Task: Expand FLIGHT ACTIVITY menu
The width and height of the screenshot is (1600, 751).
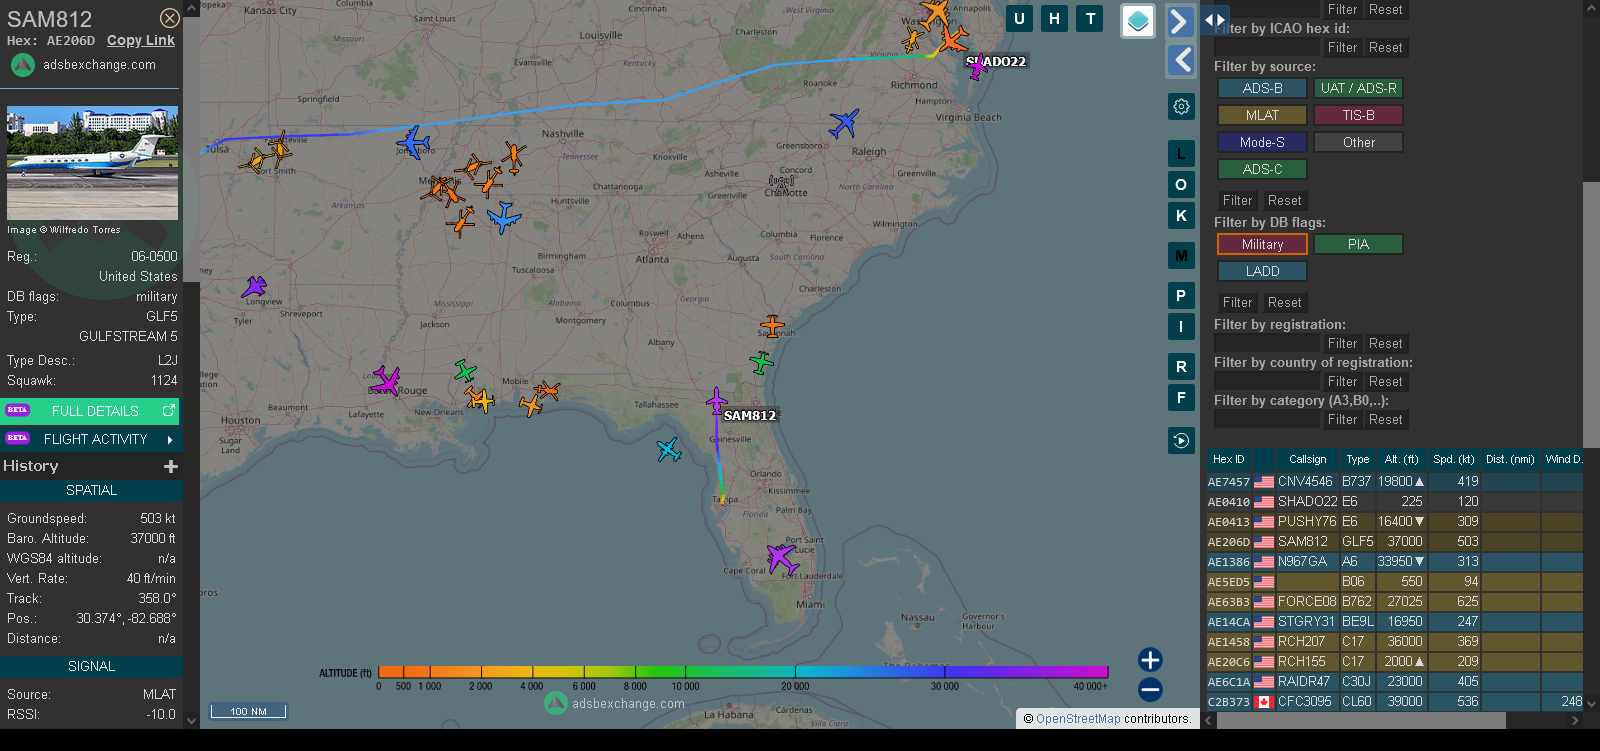Action: [x=91, y=439]
